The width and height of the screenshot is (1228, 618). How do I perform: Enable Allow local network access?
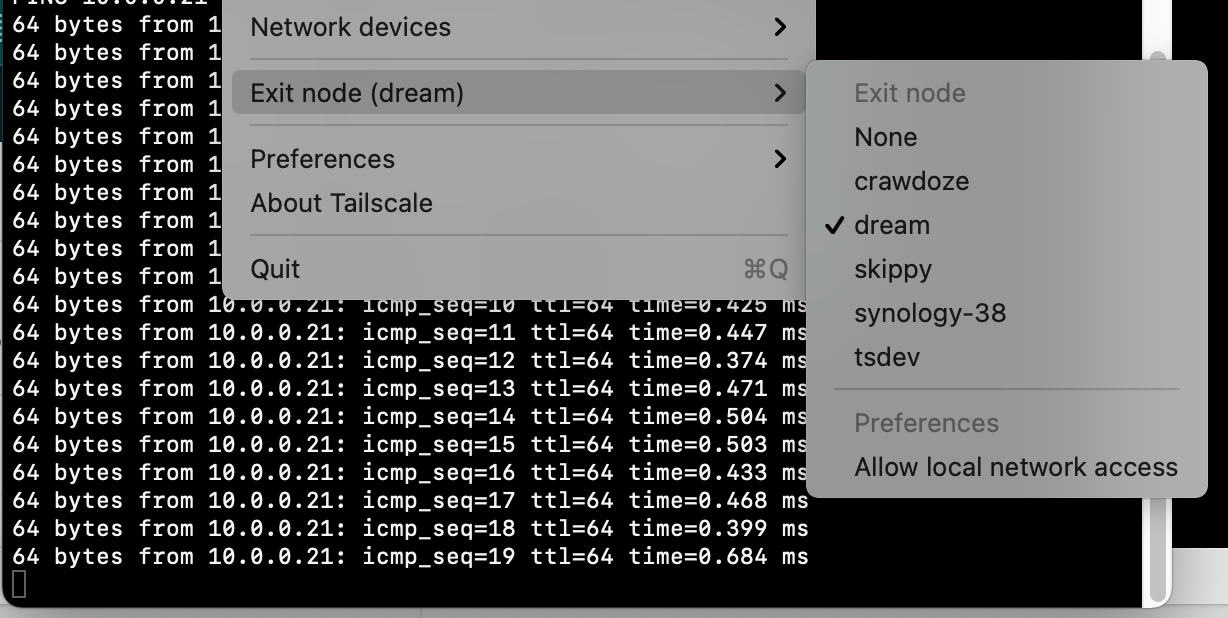[x=1016, y=467]
